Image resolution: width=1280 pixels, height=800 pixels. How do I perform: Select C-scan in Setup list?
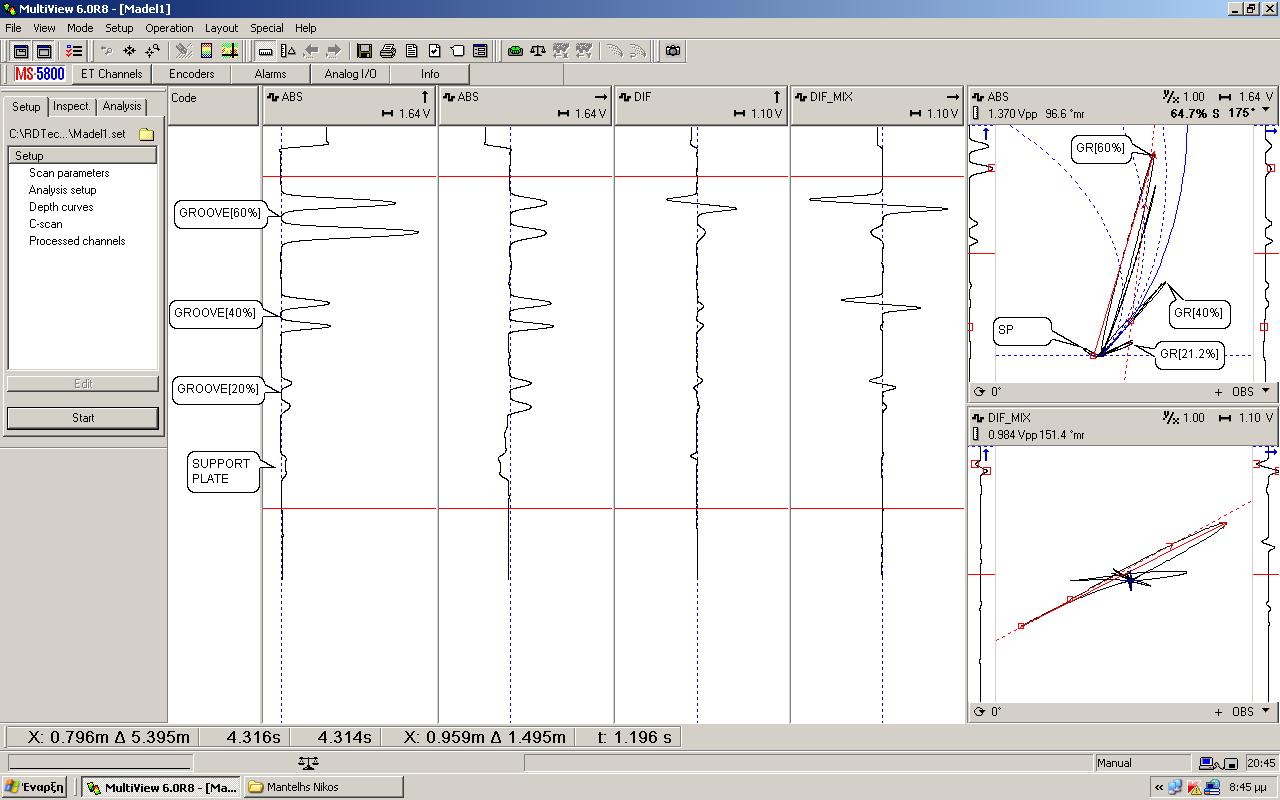tap(46, 224)
